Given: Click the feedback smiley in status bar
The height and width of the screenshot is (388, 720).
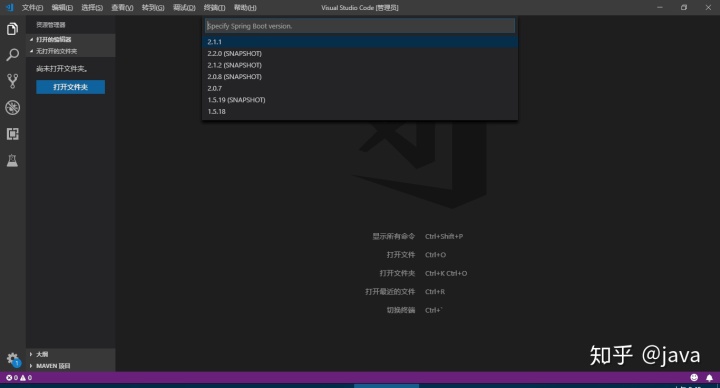Looking at the screenshot, I should click(694, 377).
